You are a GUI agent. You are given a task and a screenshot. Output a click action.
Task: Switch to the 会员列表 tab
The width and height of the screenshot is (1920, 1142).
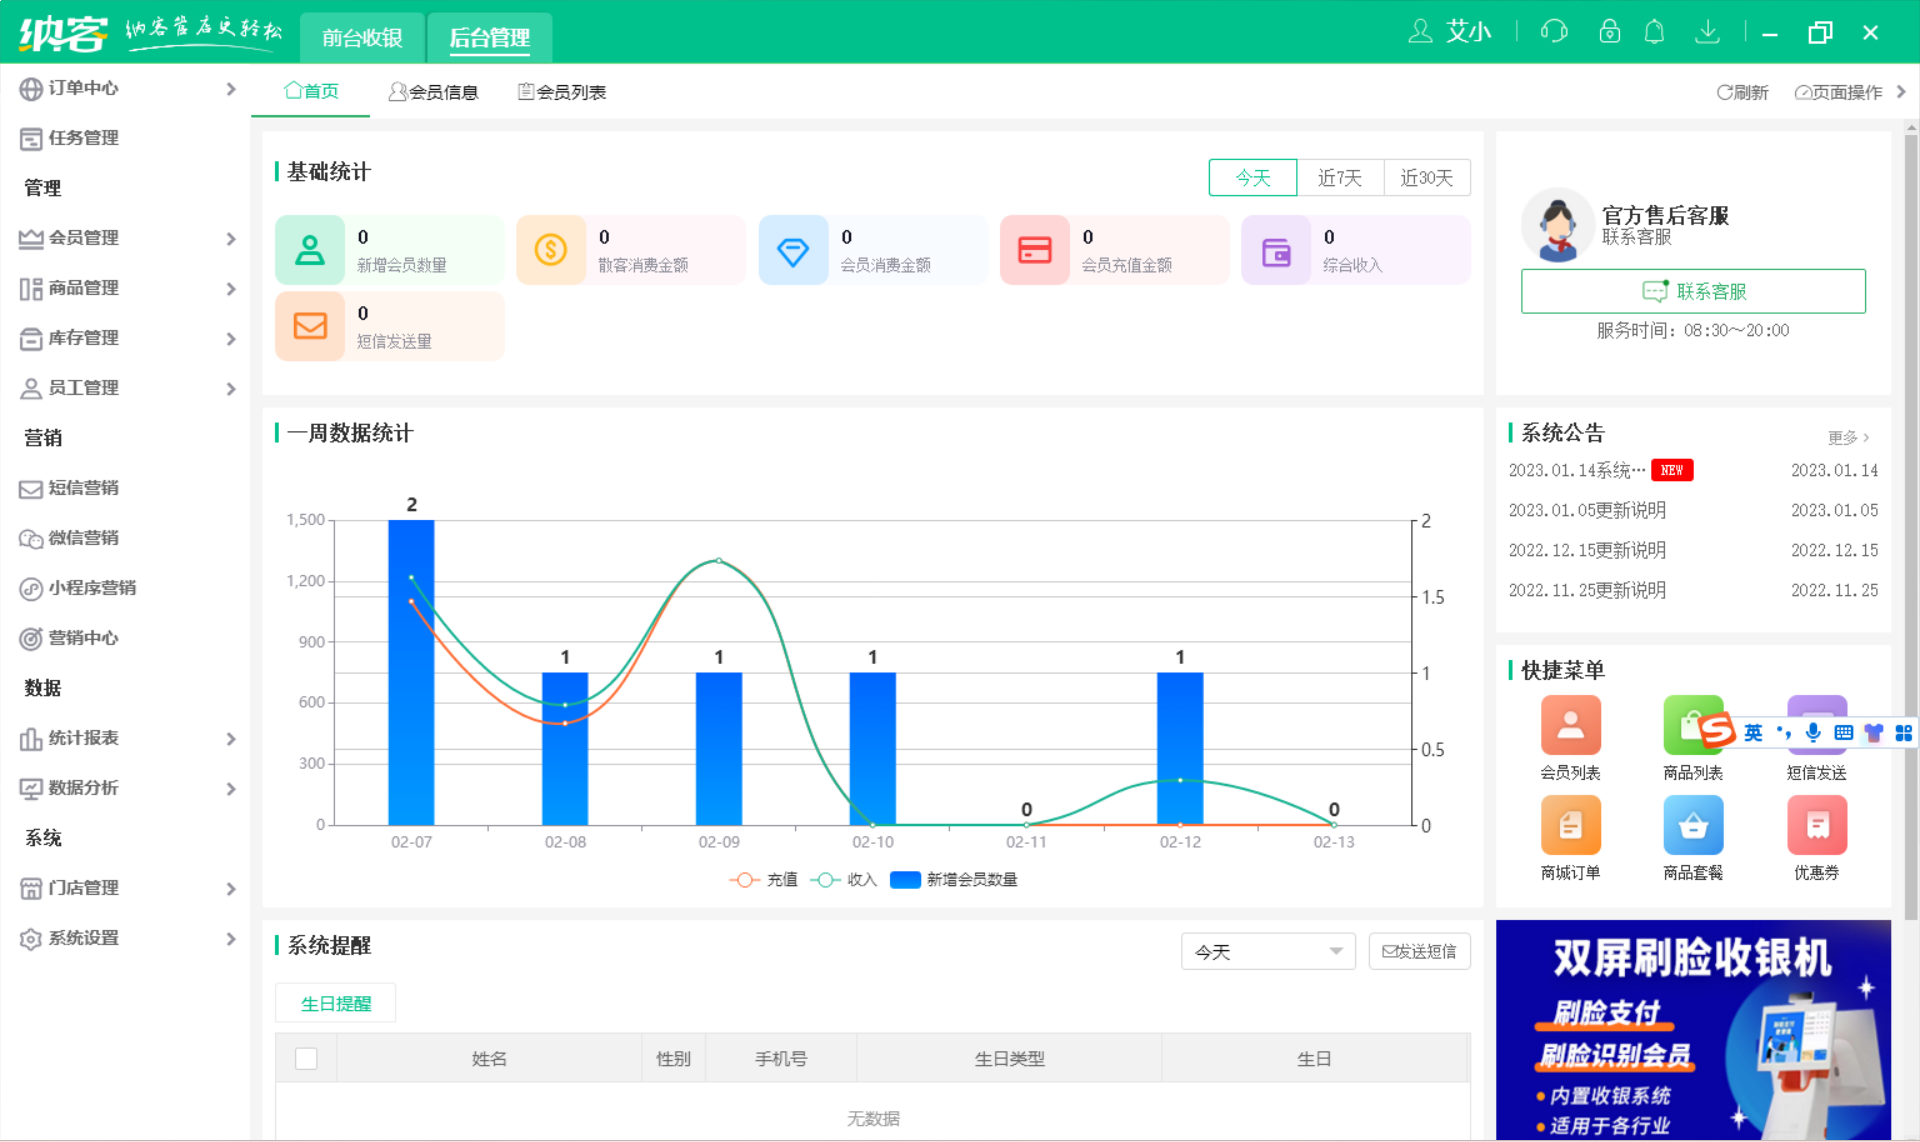click(561, 91)
